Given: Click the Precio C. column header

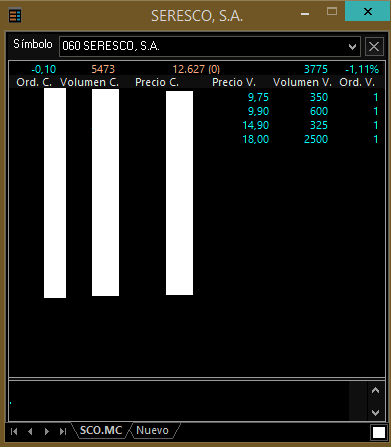Looking at the screenshot, I should click(157, 82).
